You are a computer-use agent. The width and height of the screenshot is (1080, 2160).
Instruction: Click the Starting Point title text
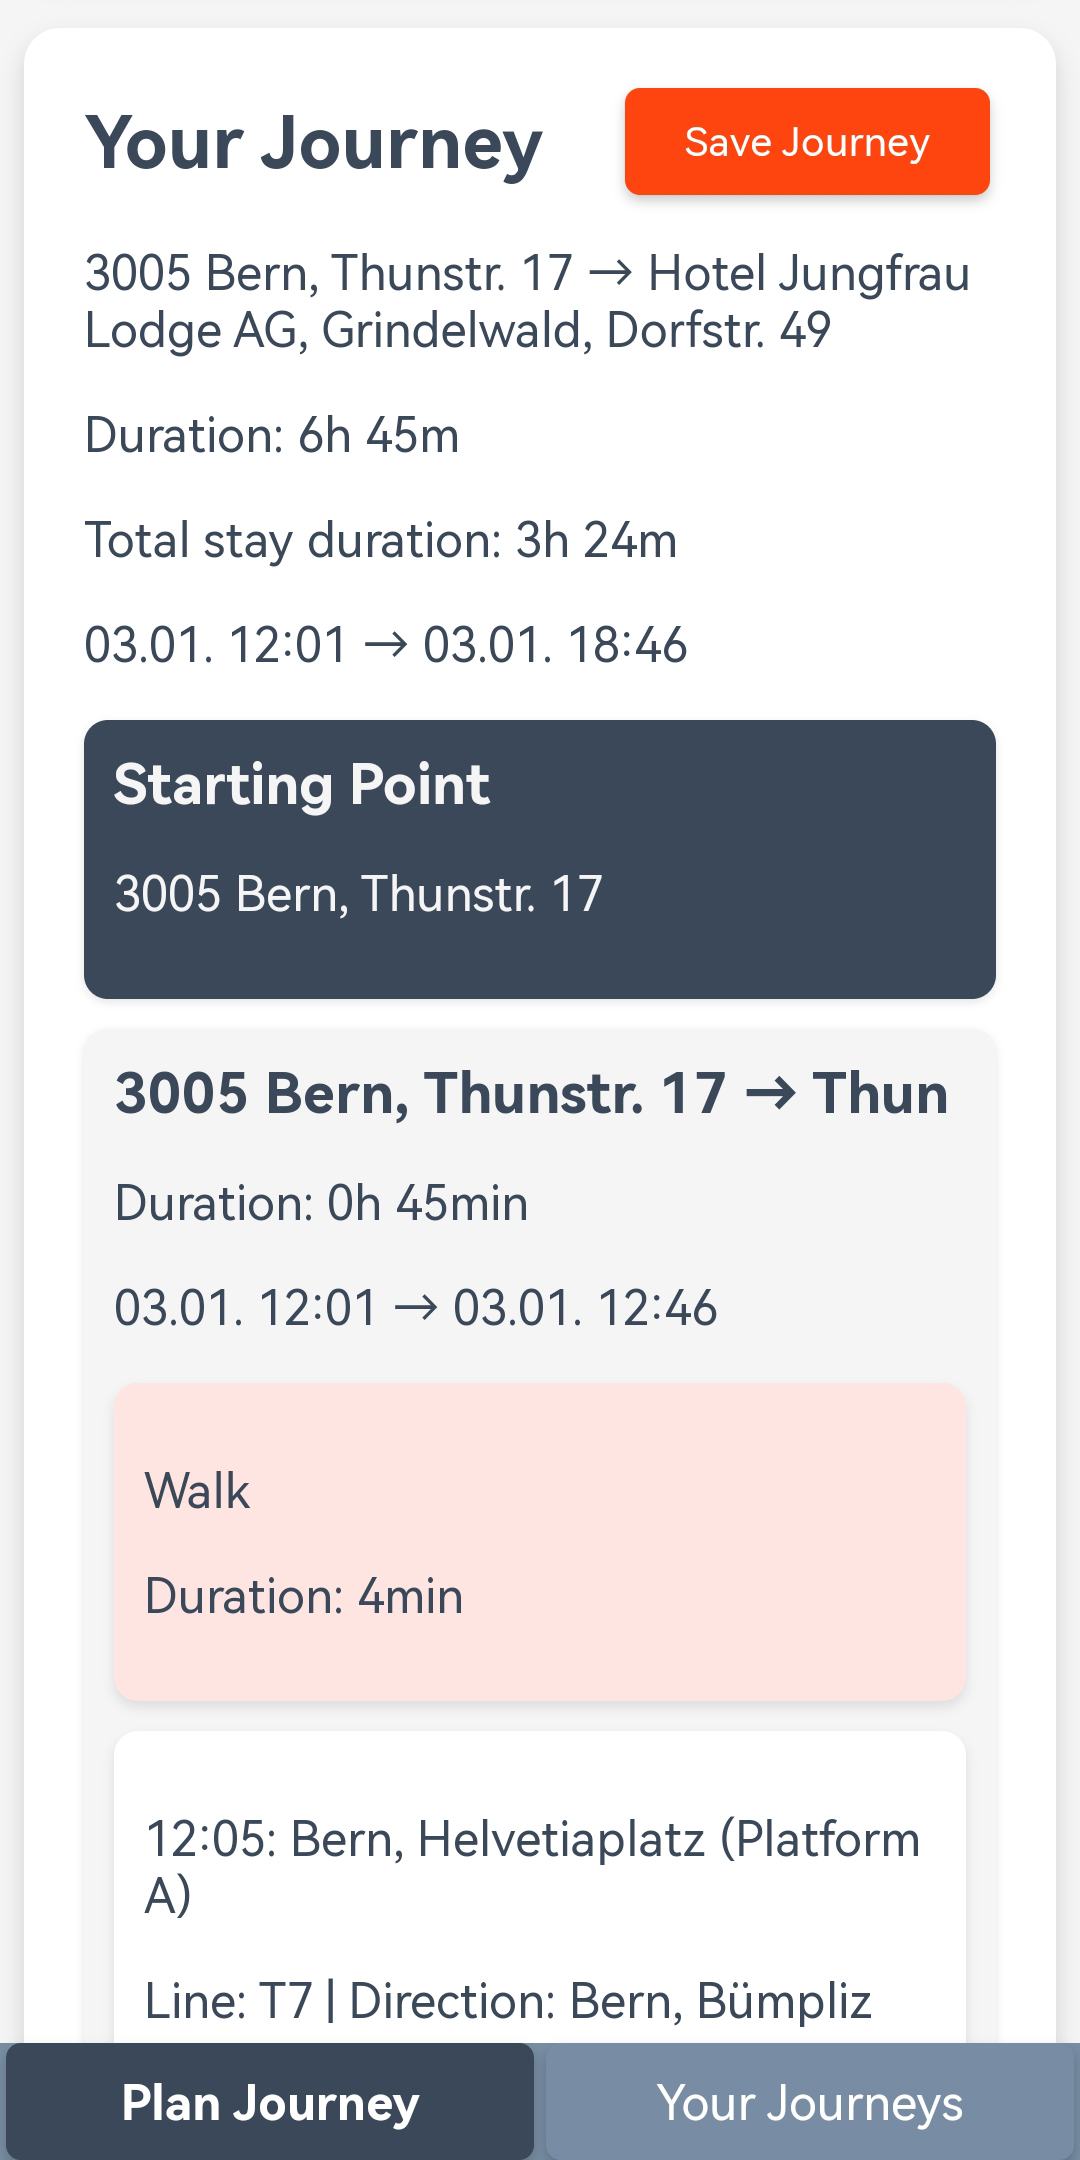[x=302, y=784]
